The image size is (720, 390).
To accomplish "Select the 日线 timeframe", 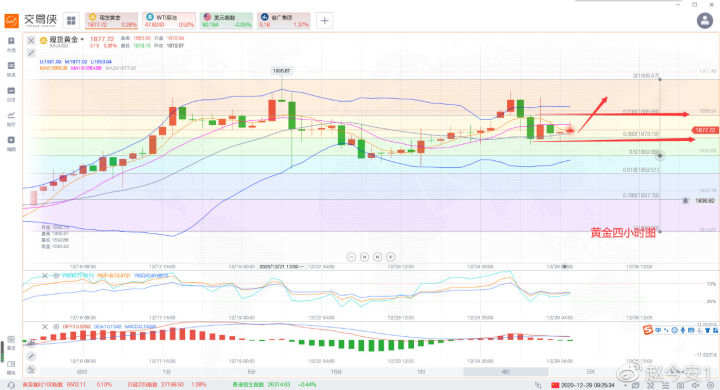I will (590, 372).
